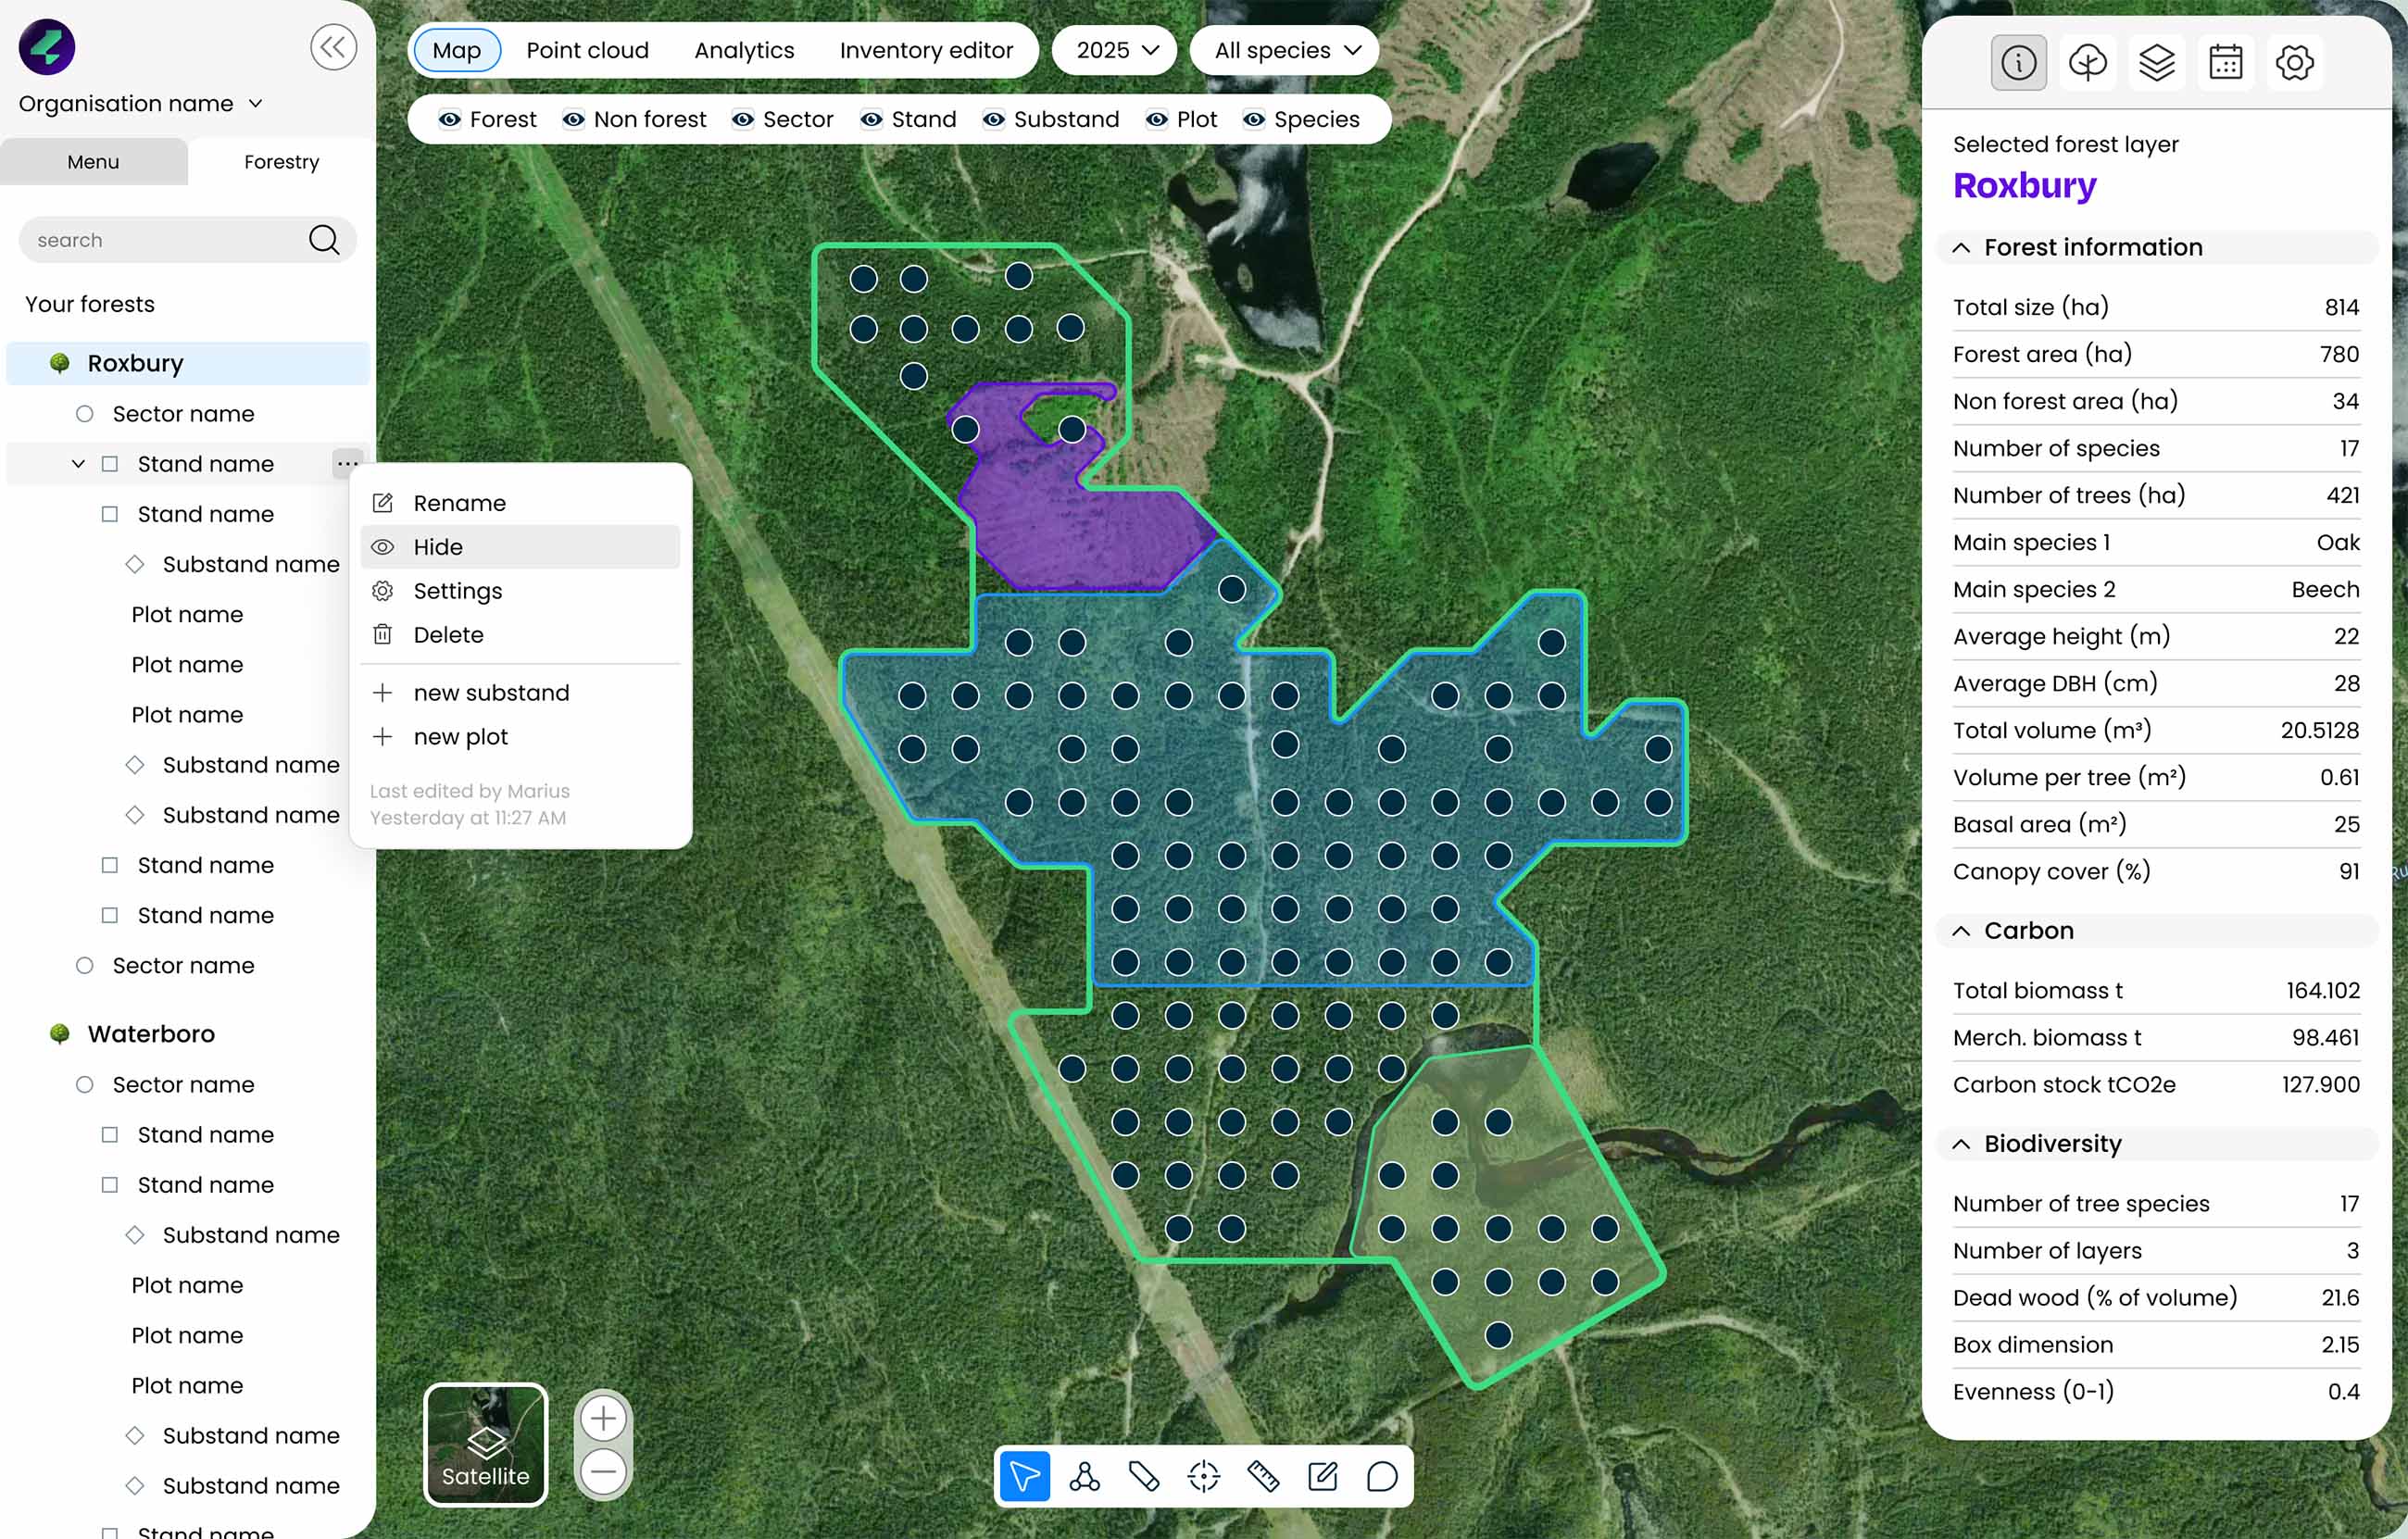2408x1539 pixels.
Task: Open the 2025 year dropdown
Action: tap(1116, 50)
